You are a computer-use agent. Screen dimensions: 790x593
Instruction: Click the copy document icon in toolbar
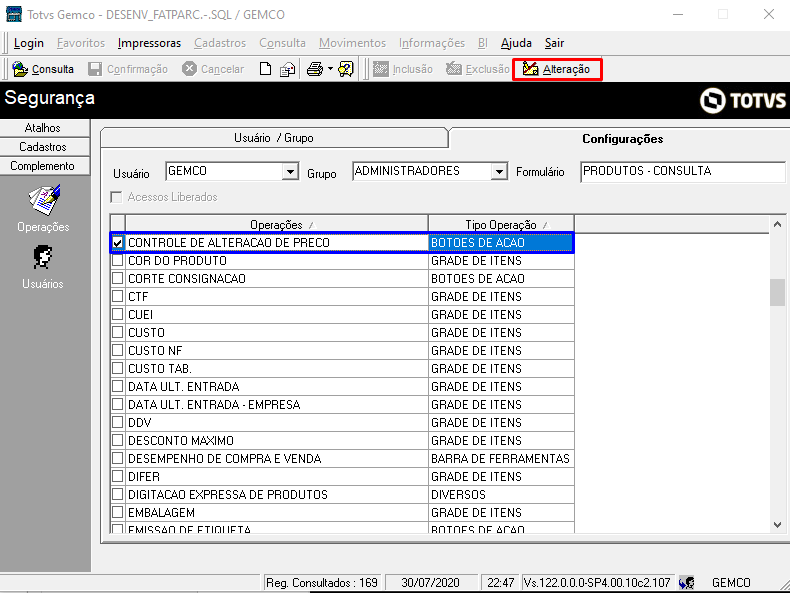click(288, 69)
